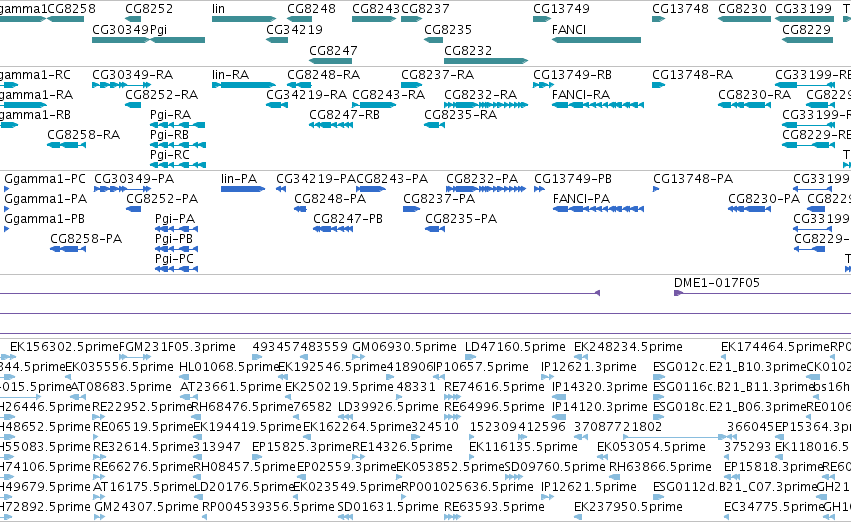
Task: Open EST RE74616.5prime
Action: (452, 397)
